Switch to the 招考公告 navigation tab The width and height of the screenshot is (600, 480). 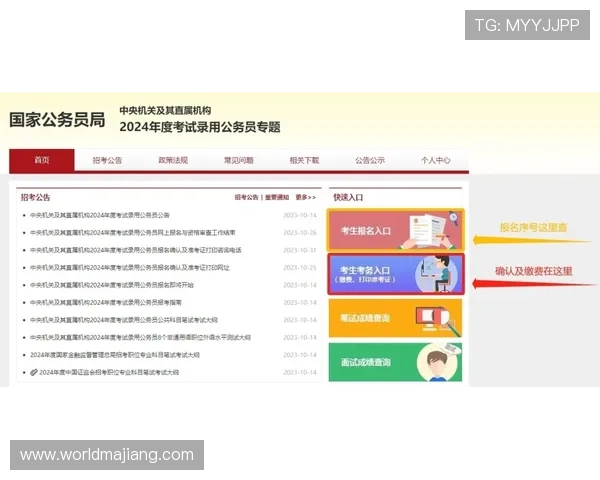click(x=107, y=160)
